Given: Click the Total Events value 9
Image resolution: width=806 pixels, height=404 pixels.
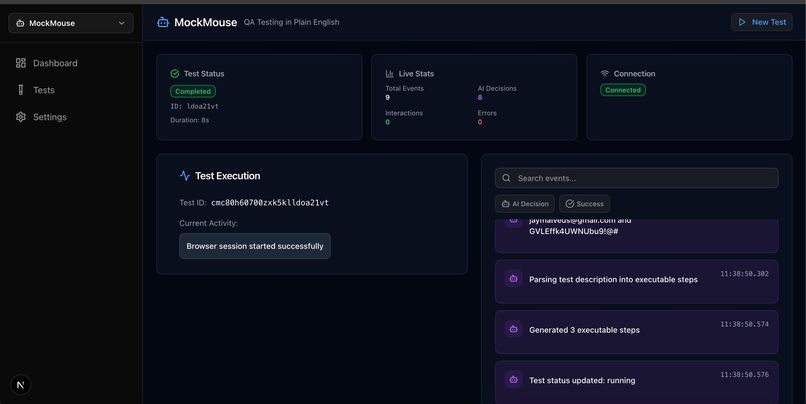Looking at the screenshot, I should tap(388, 97).
